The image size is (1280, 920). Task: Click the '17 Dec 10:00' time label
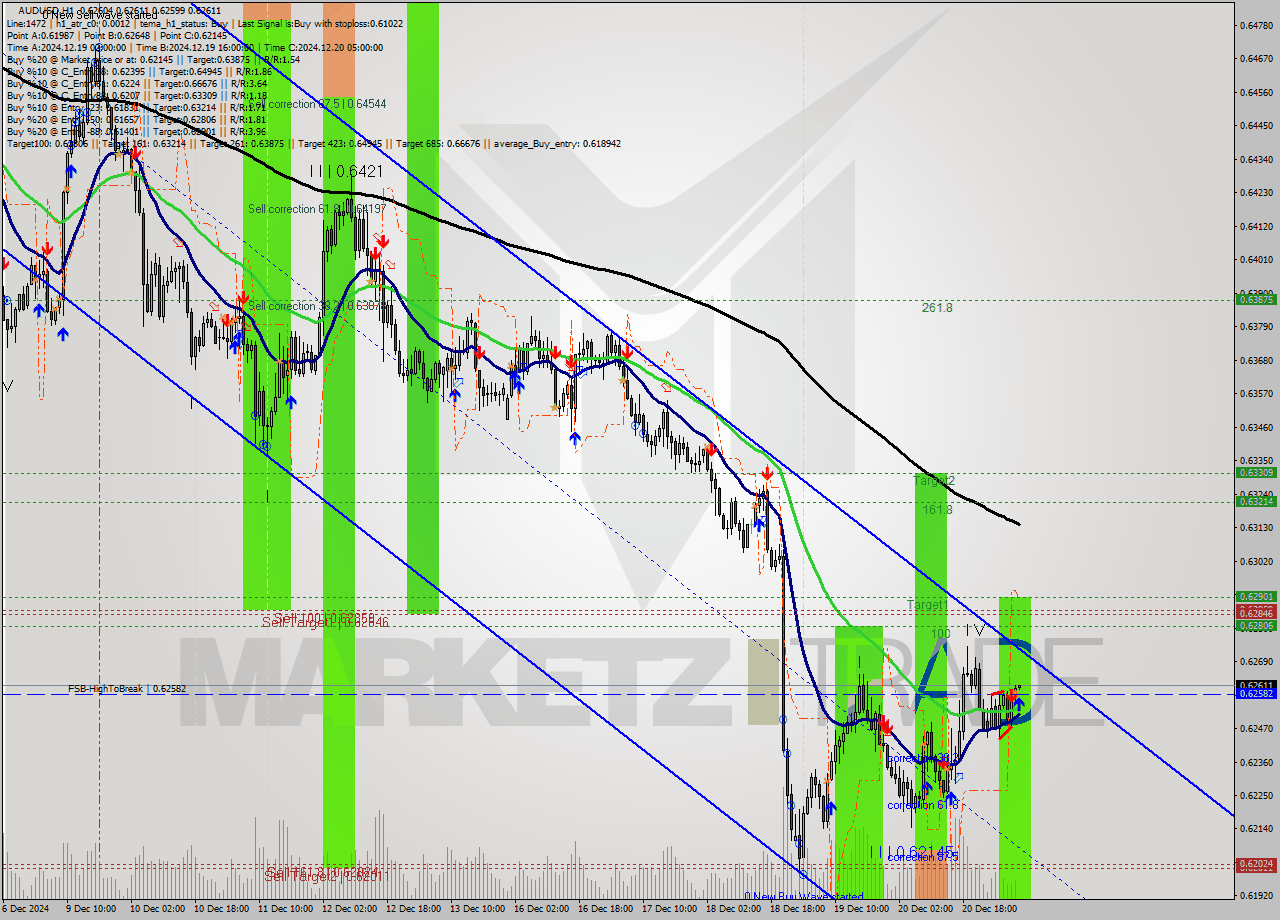tap(669, 910)
